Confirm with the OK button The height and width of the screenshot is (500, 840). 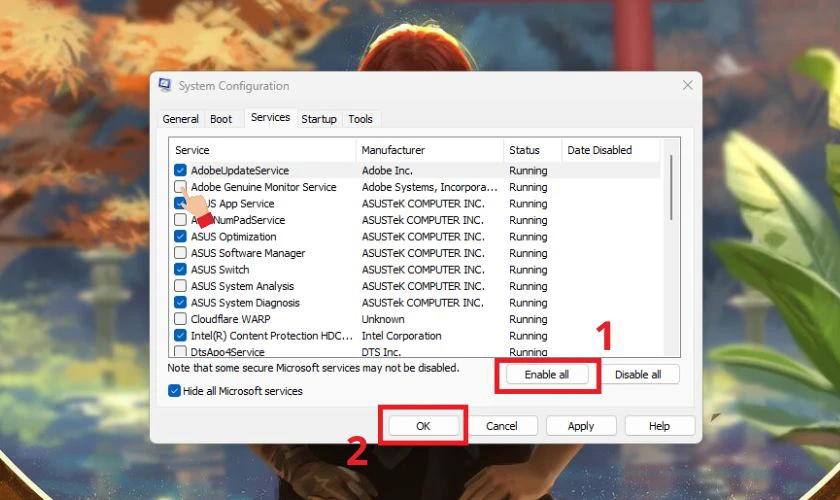423,426
